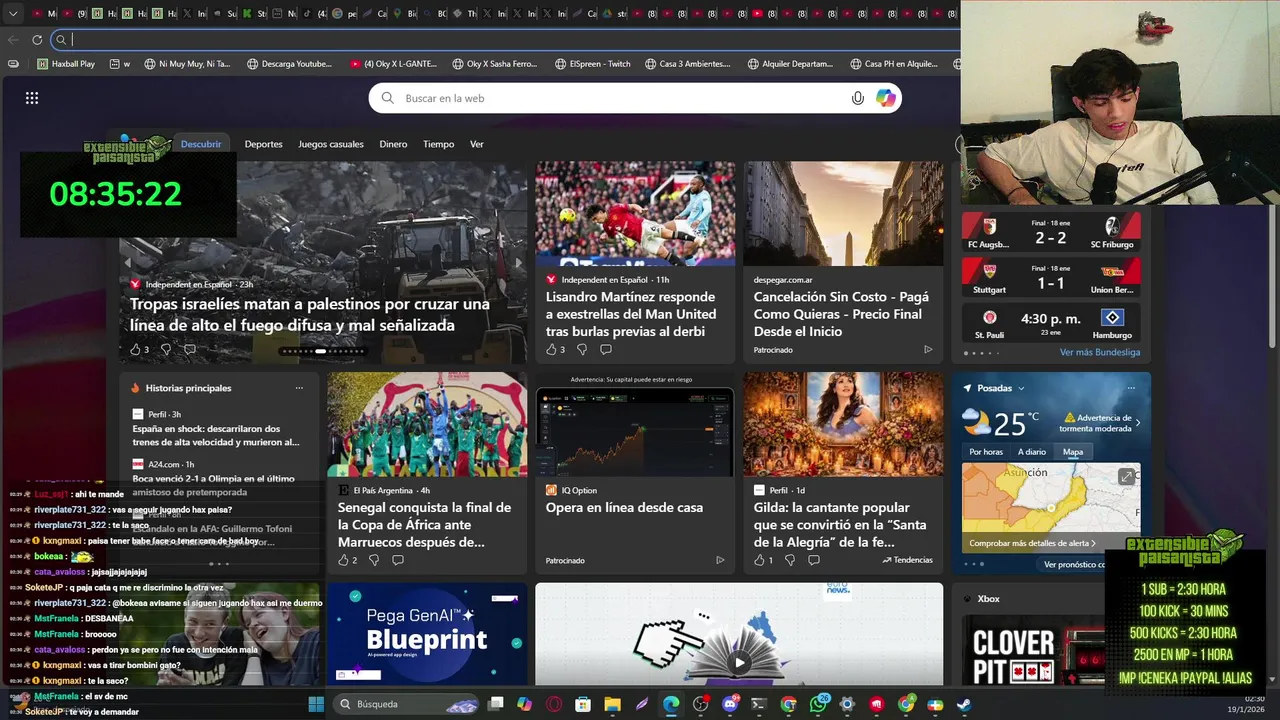Switch to Deportes tab
1280x720 pixels.
point(263,144)
